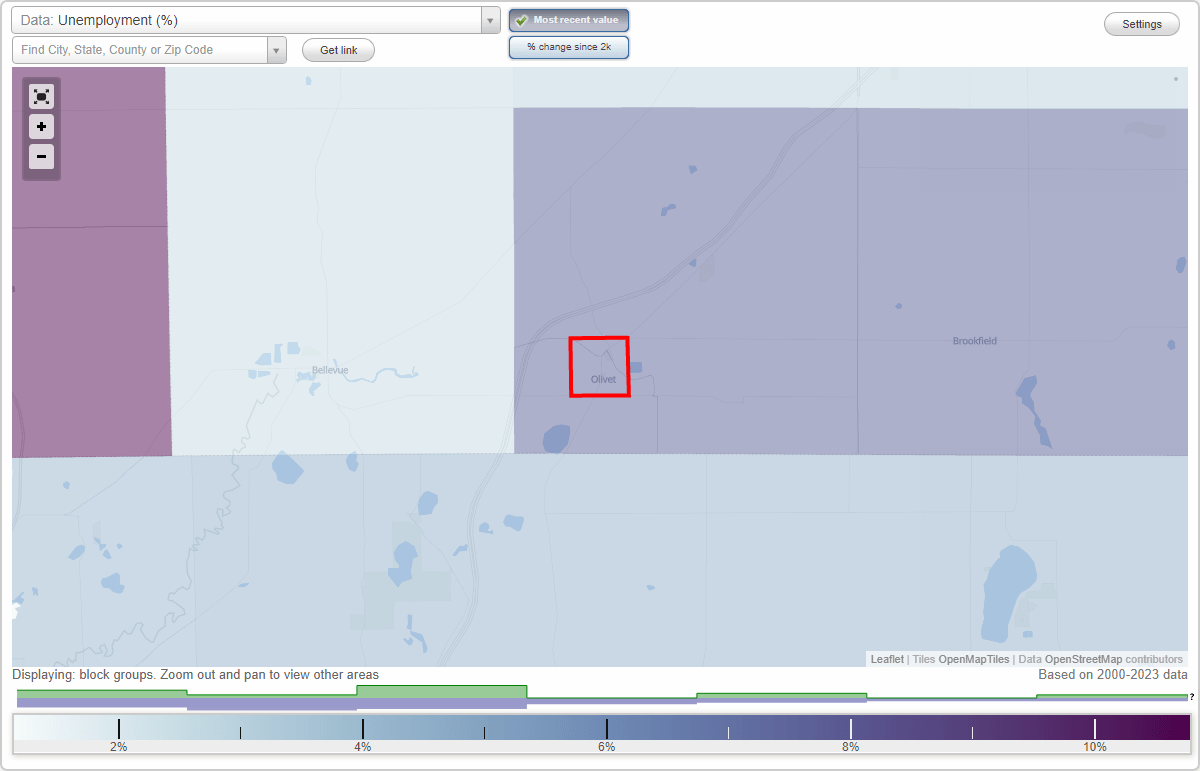This screenshot has height=771, width=1200.
Task: Click the Bellevue town label on map
Action: tap(330, 370)
